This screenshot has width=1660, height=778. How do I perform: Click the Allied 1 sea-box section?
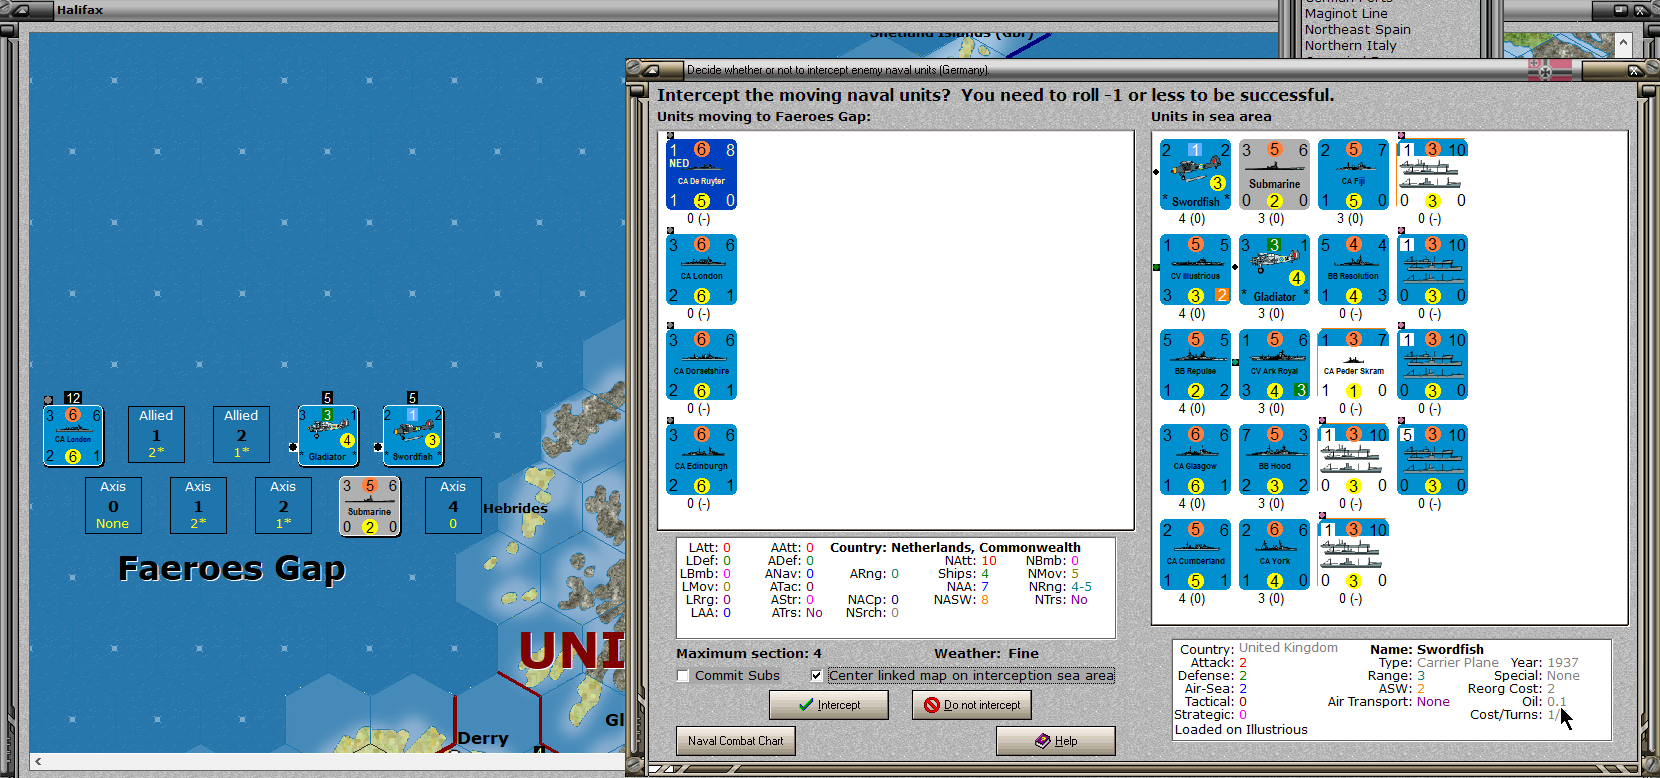[156, 434]
